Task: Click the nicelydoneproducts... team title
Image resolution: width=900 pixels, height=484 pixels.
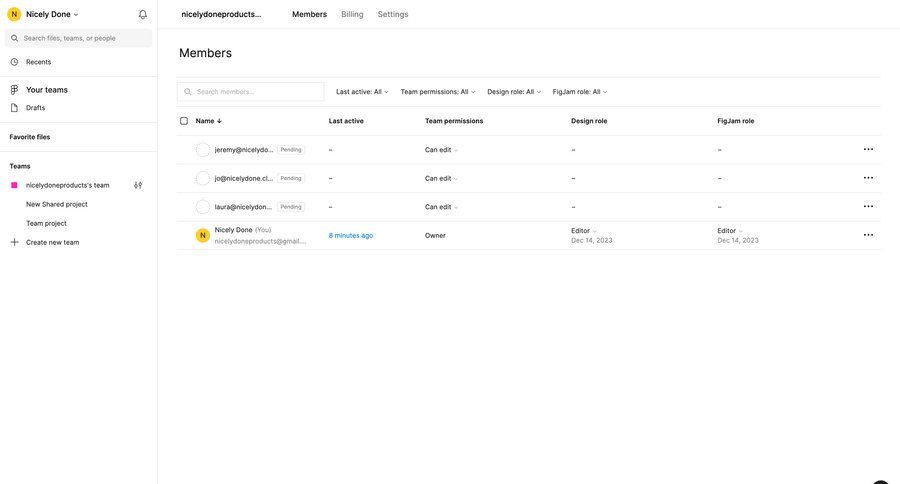Action: click(x=221, y=14)
